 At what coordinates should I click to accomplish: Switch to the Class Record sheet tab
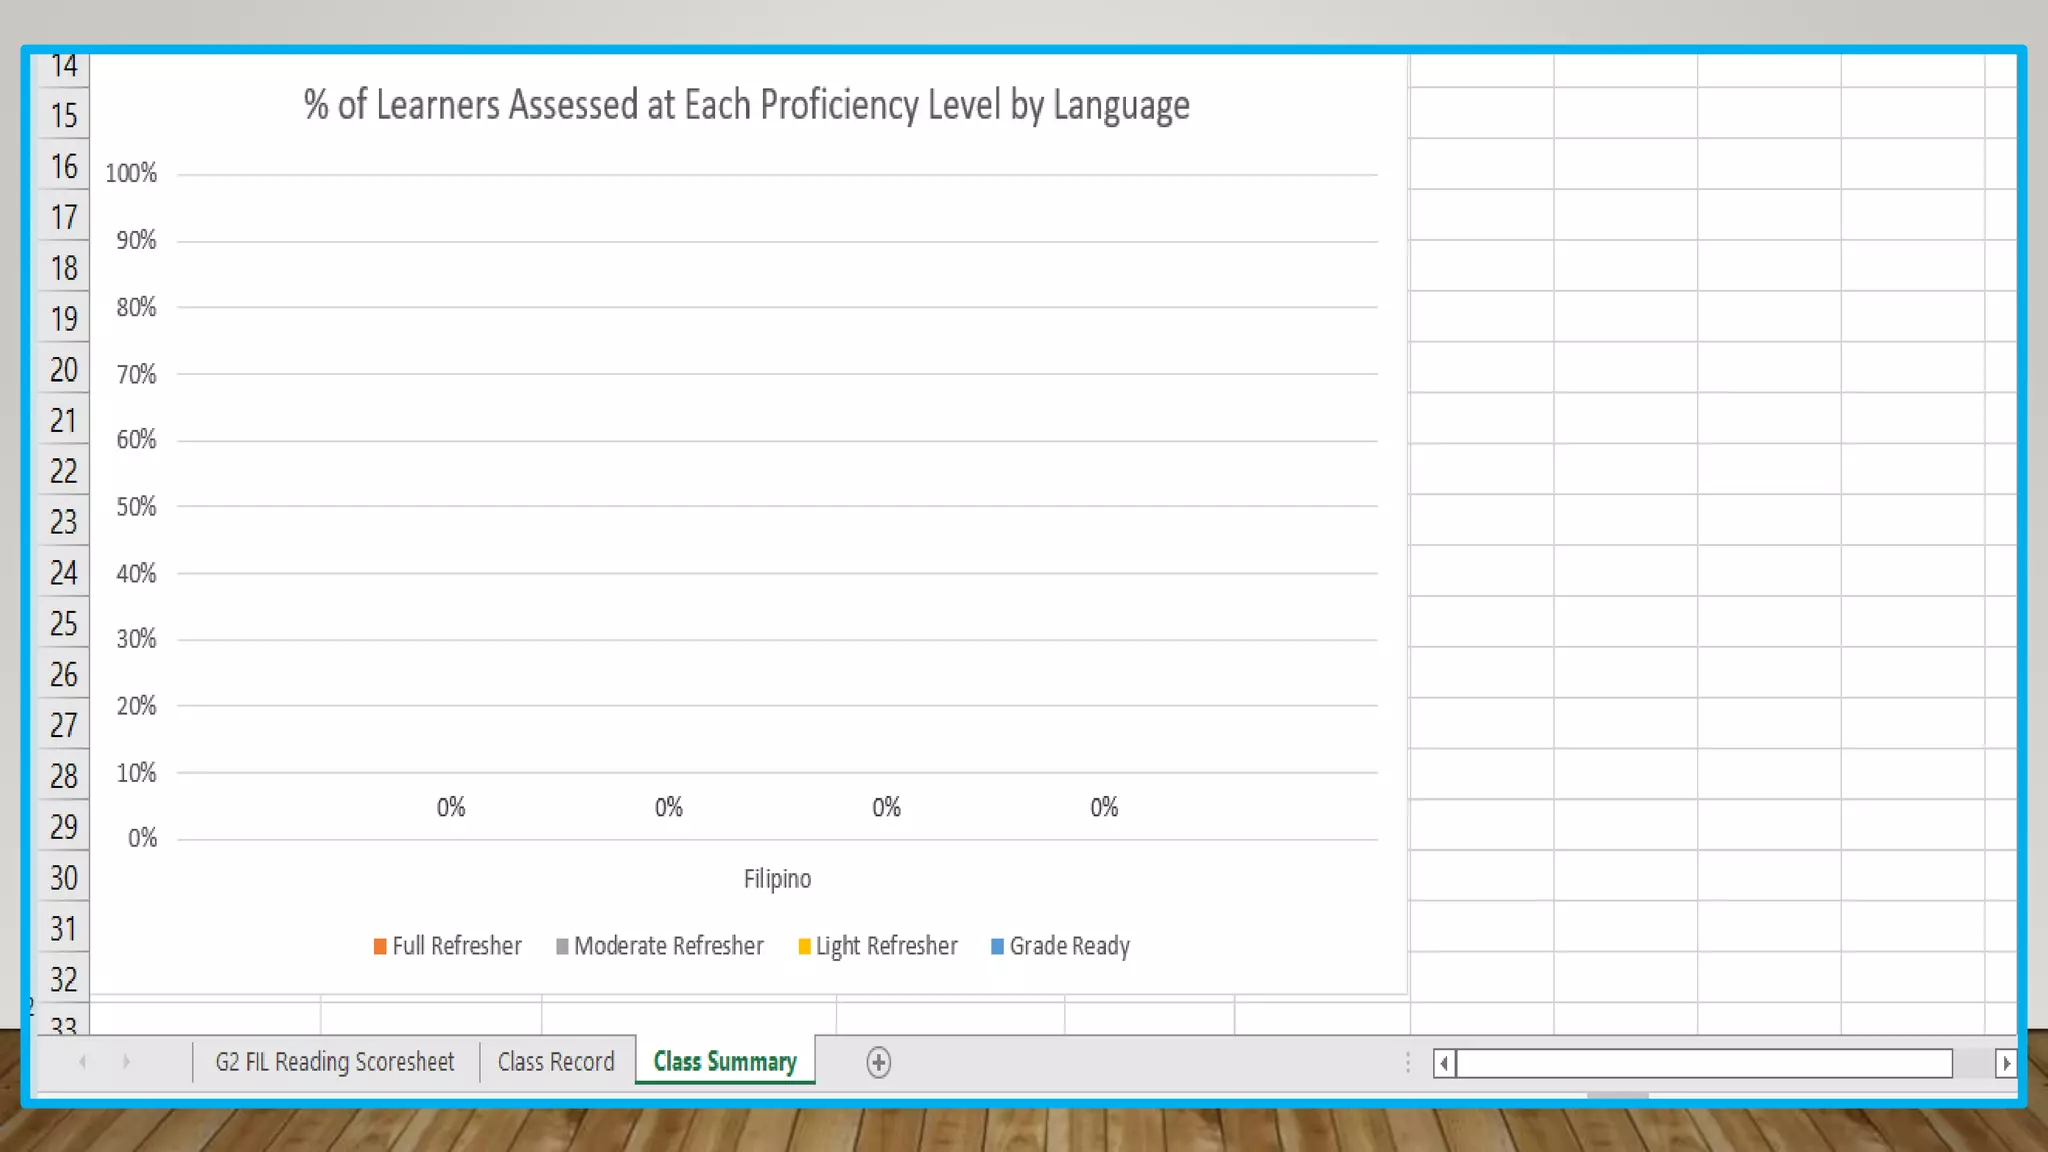tap(556, 1062)
